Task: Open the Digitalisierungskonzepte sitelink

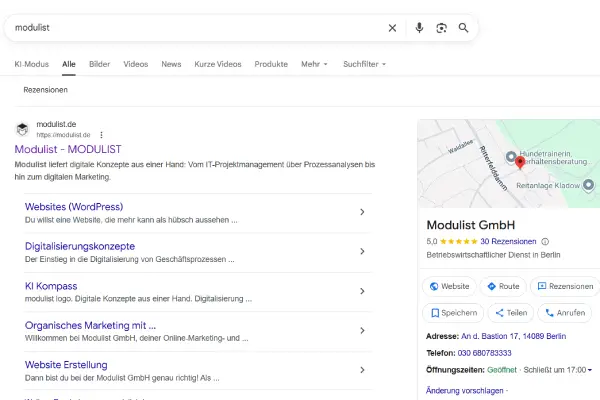Action: click(80, 246)
